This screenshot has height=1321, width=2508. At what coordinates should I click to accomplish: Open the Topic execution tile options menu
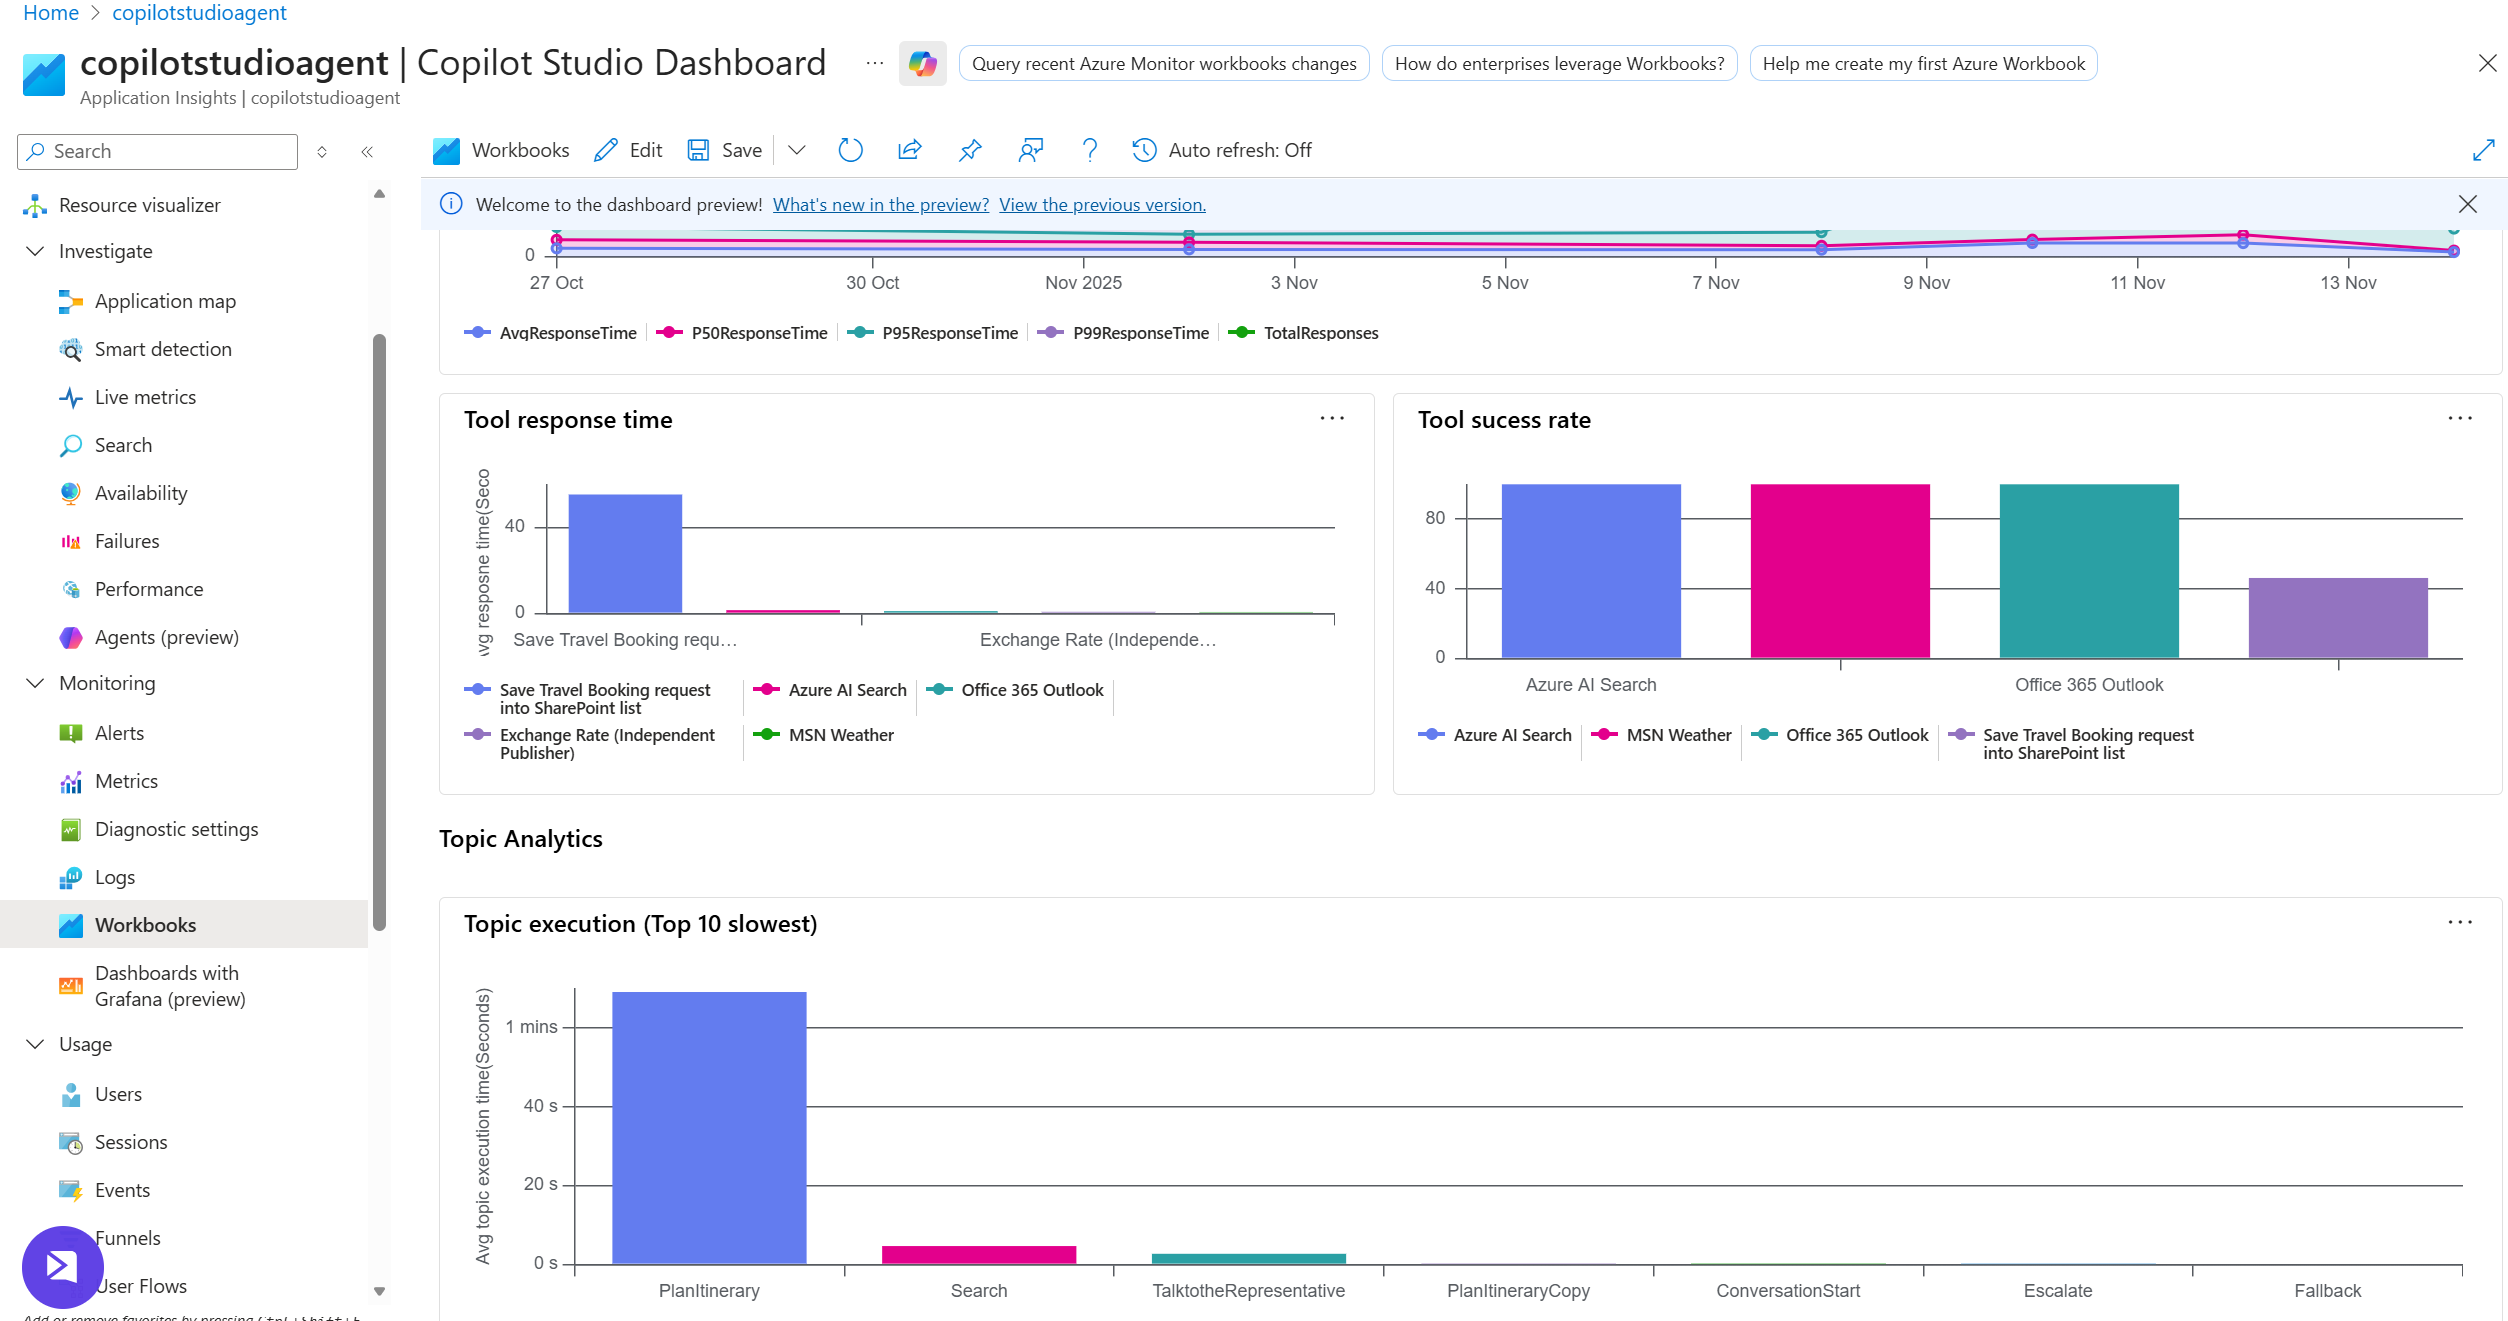click(2461, 922)
